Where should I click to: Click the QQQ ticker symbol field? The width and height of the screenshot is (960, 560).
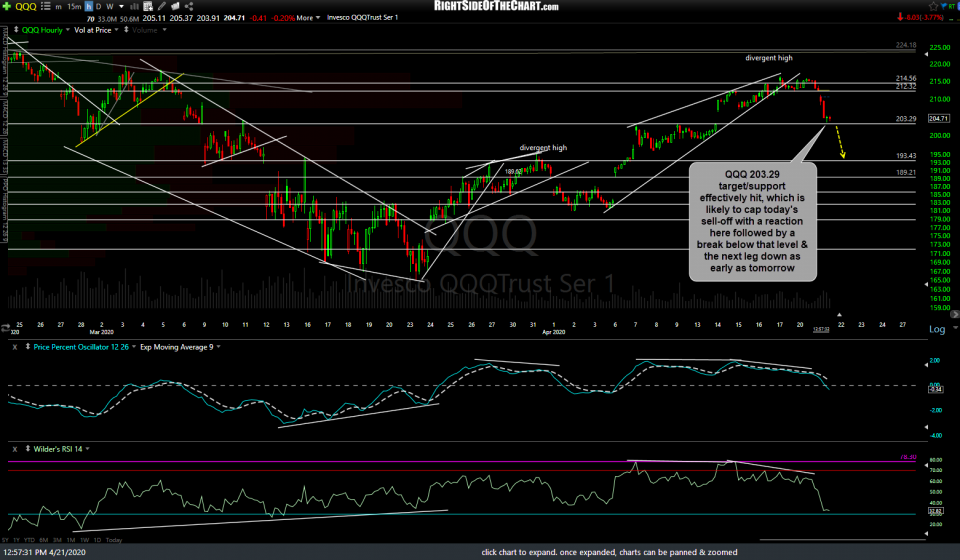[x=26, y=7]
